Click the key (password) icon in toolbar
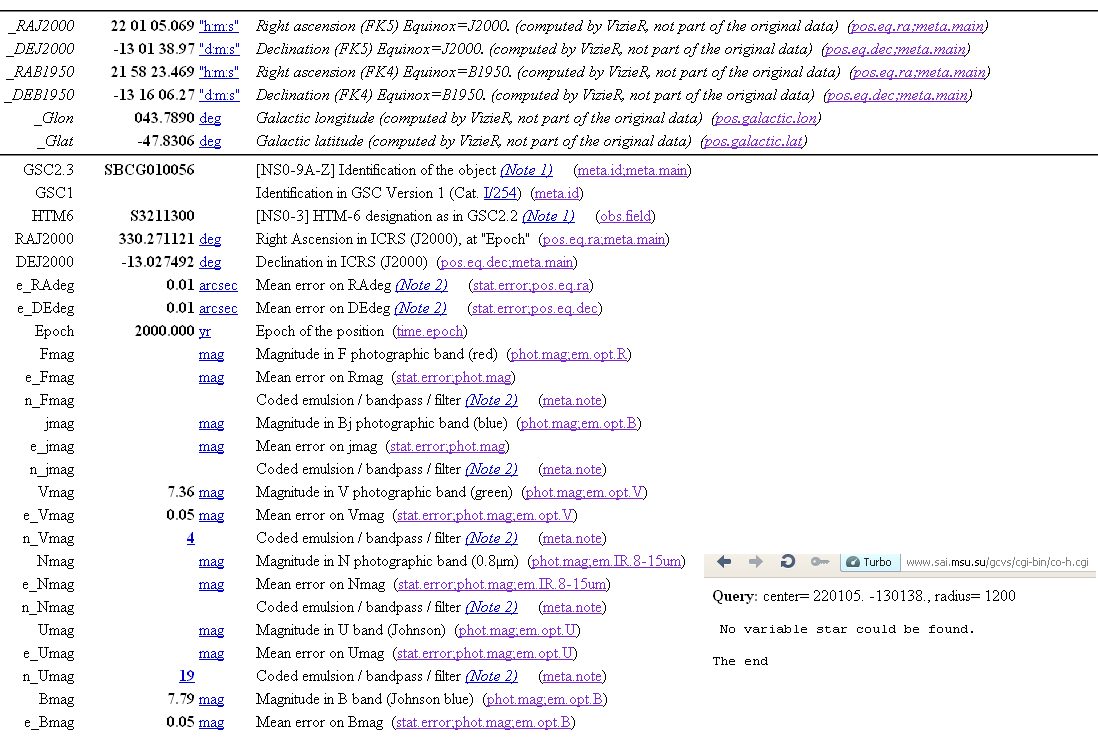1098x737 pixels. (819, 562)
